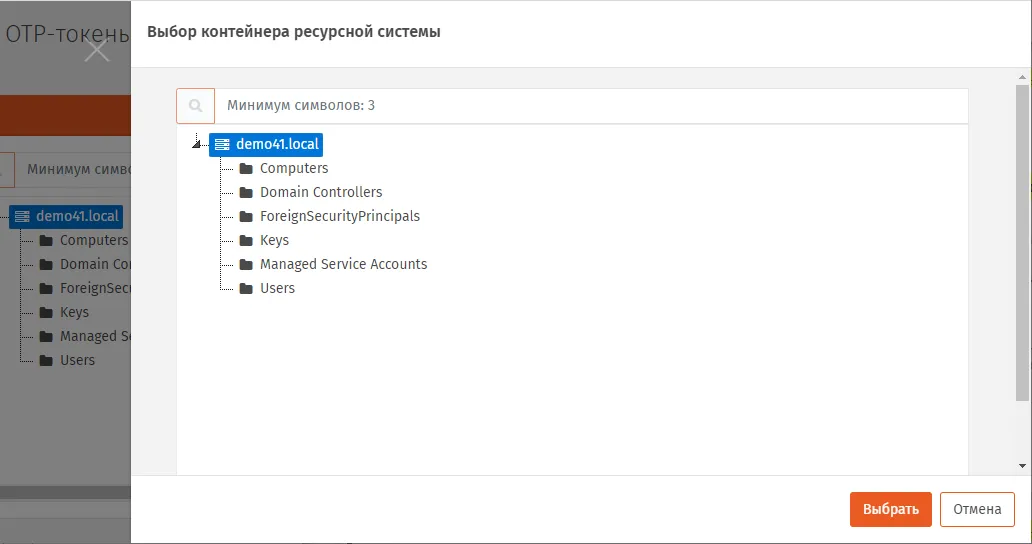Select Domain Controllers in the tree

pos(321,192)
